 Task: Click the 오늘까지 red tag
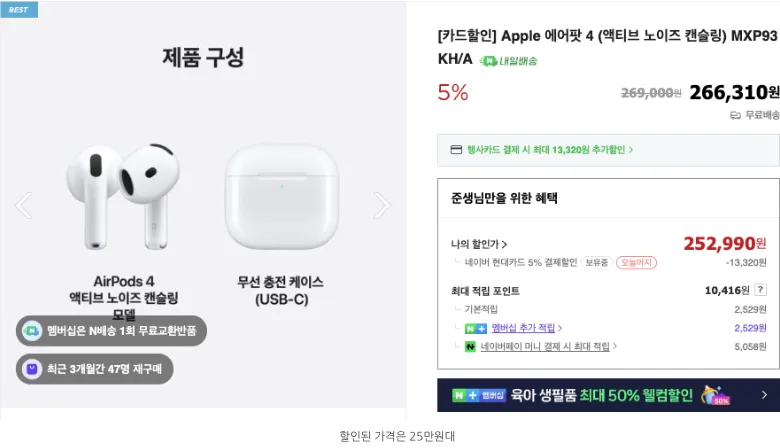click(636, 263)
